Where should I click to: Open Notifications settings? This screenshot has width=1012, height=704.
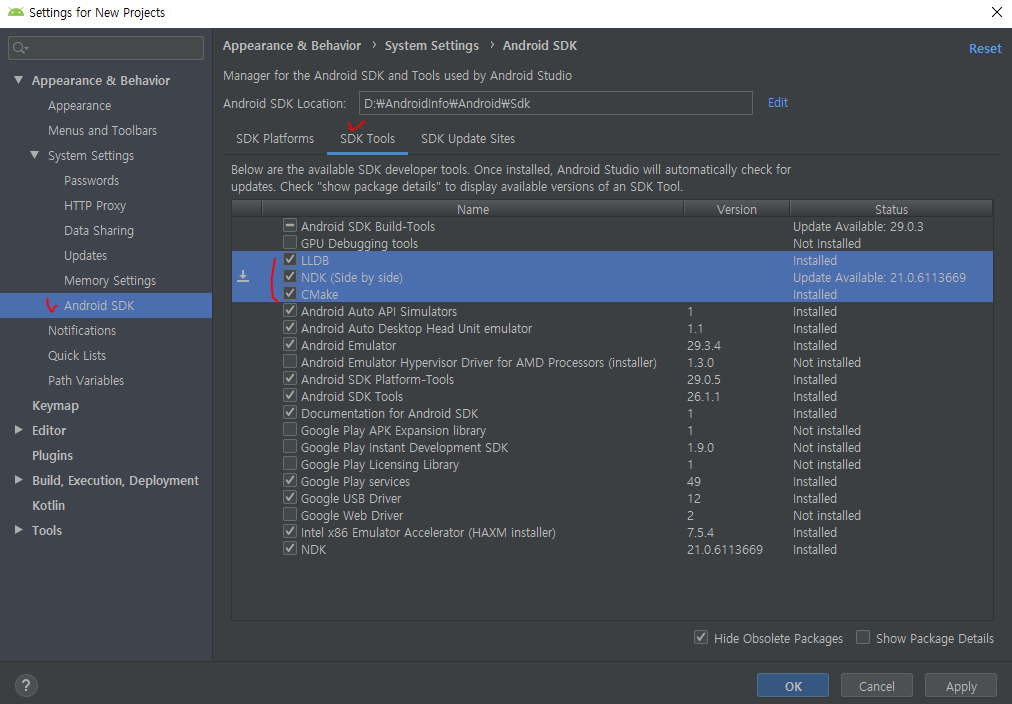tap(82, 330)
